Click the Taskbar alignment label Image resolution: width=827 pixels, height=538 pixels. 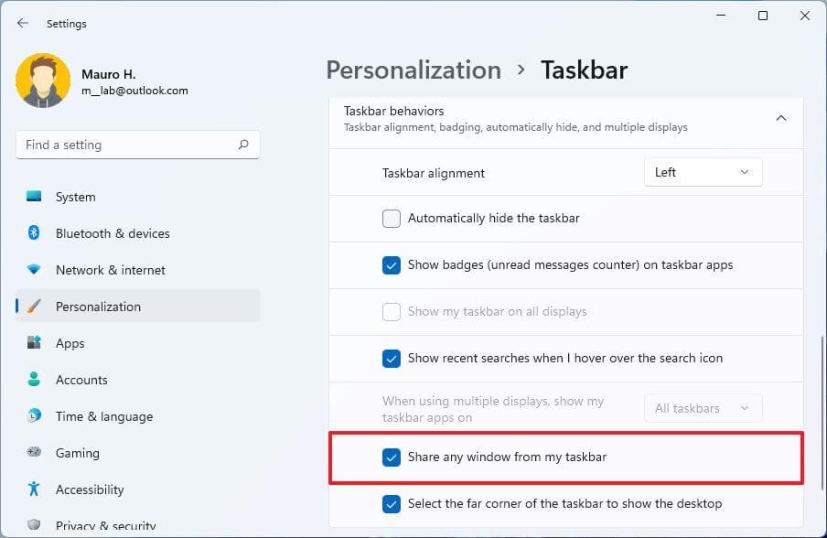point(434,173)
